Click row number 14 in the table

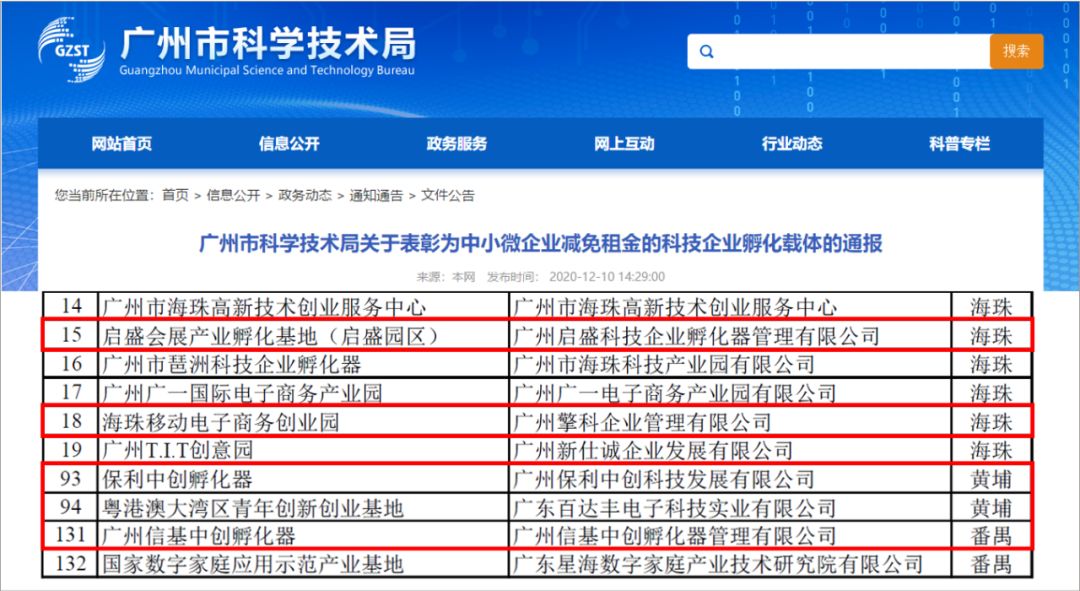pyautogui.click(x=71, y=307)
